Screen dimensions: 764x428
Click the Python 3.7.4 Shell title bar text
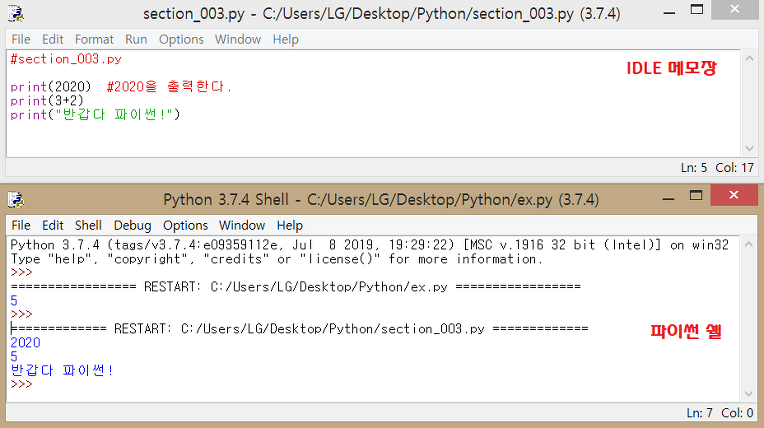381,200
